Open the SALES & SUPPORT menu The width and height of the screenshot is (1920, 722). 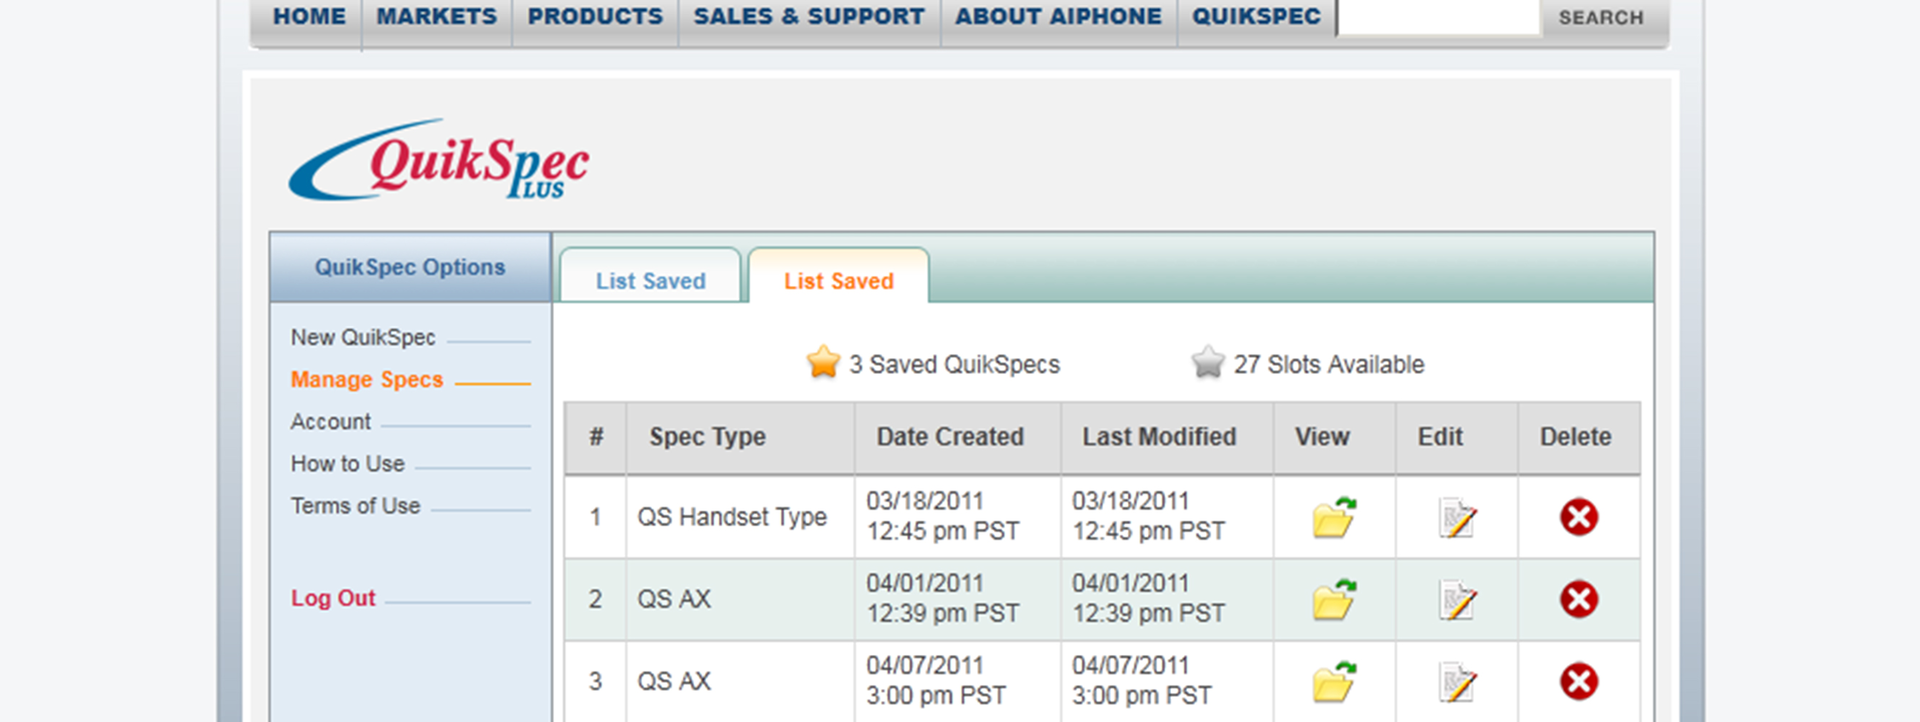coord(809,17)
